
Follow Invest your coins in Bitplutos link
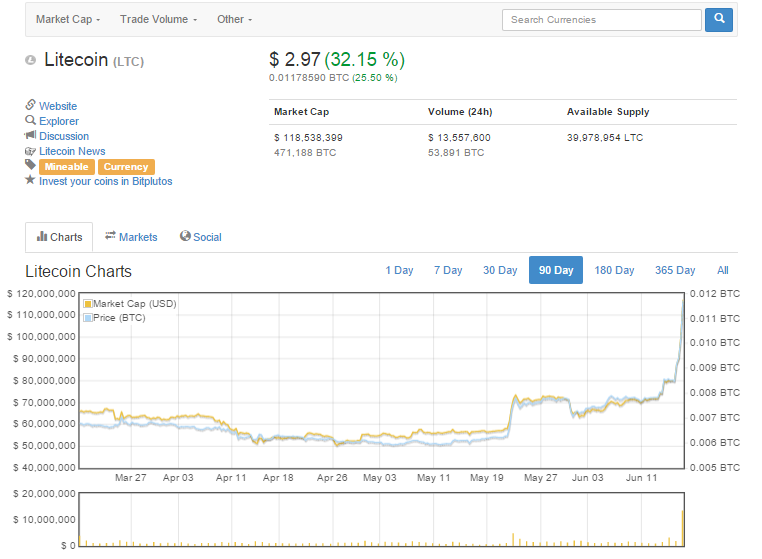pyautogui.click(x=105, y=181)
